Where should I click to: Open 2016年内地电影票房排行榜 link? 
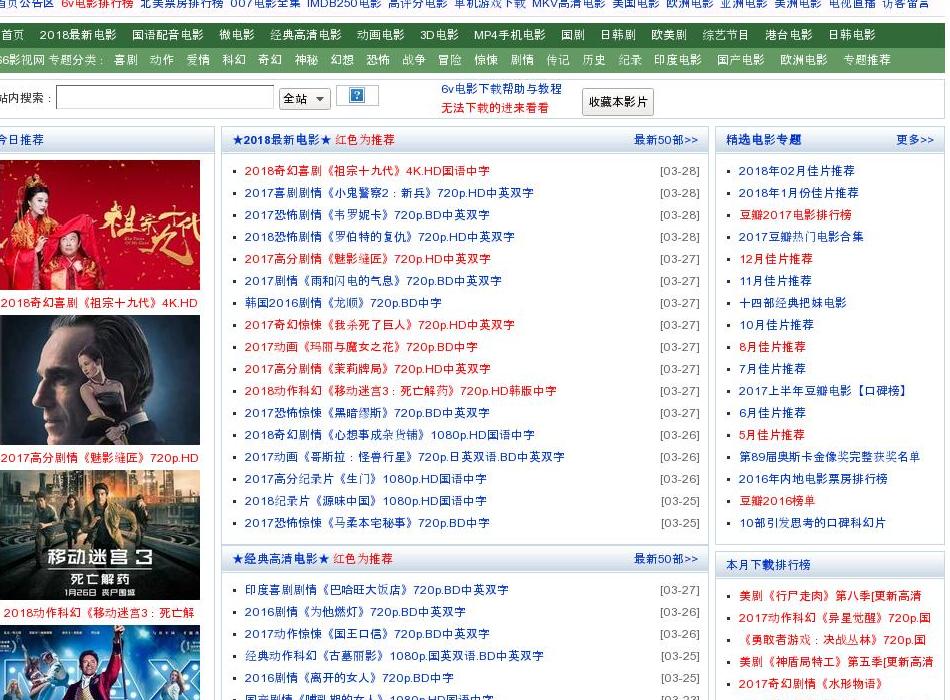click(813, 479)
